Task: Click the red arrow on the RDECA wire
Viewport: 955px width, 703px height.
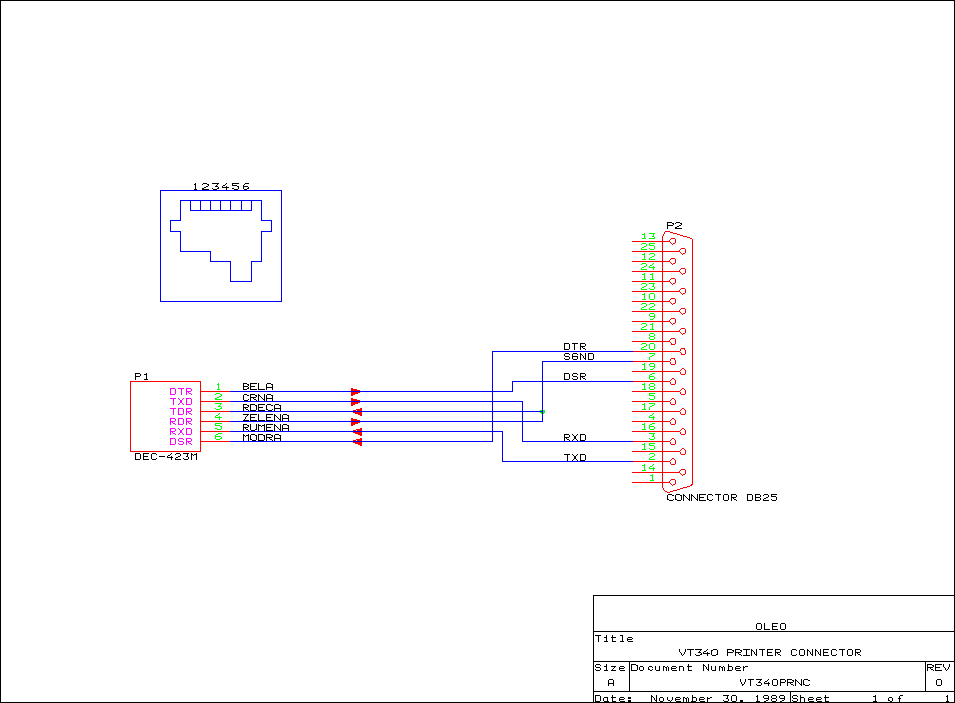Action: click(357, 412)
